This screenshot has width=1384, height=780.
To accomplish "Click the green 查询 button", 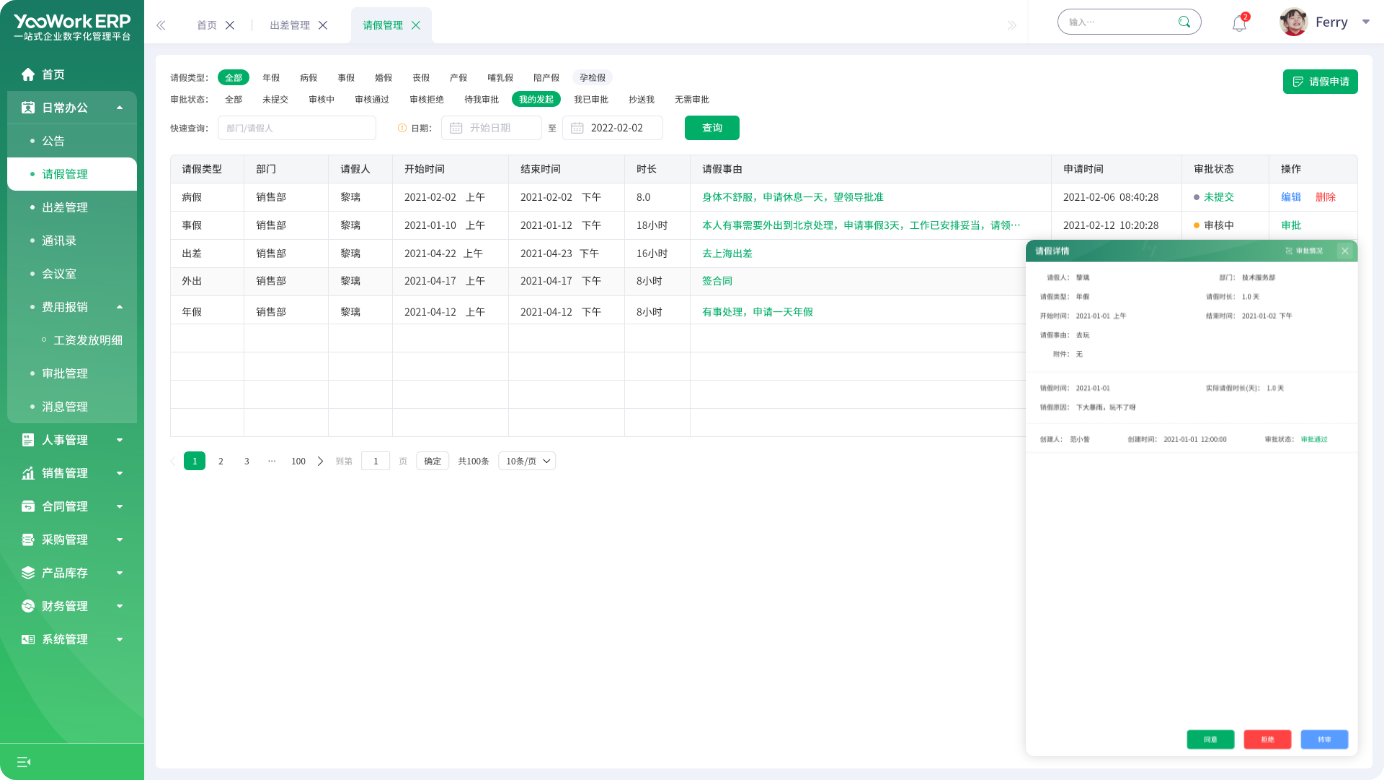I will point(712,128).
